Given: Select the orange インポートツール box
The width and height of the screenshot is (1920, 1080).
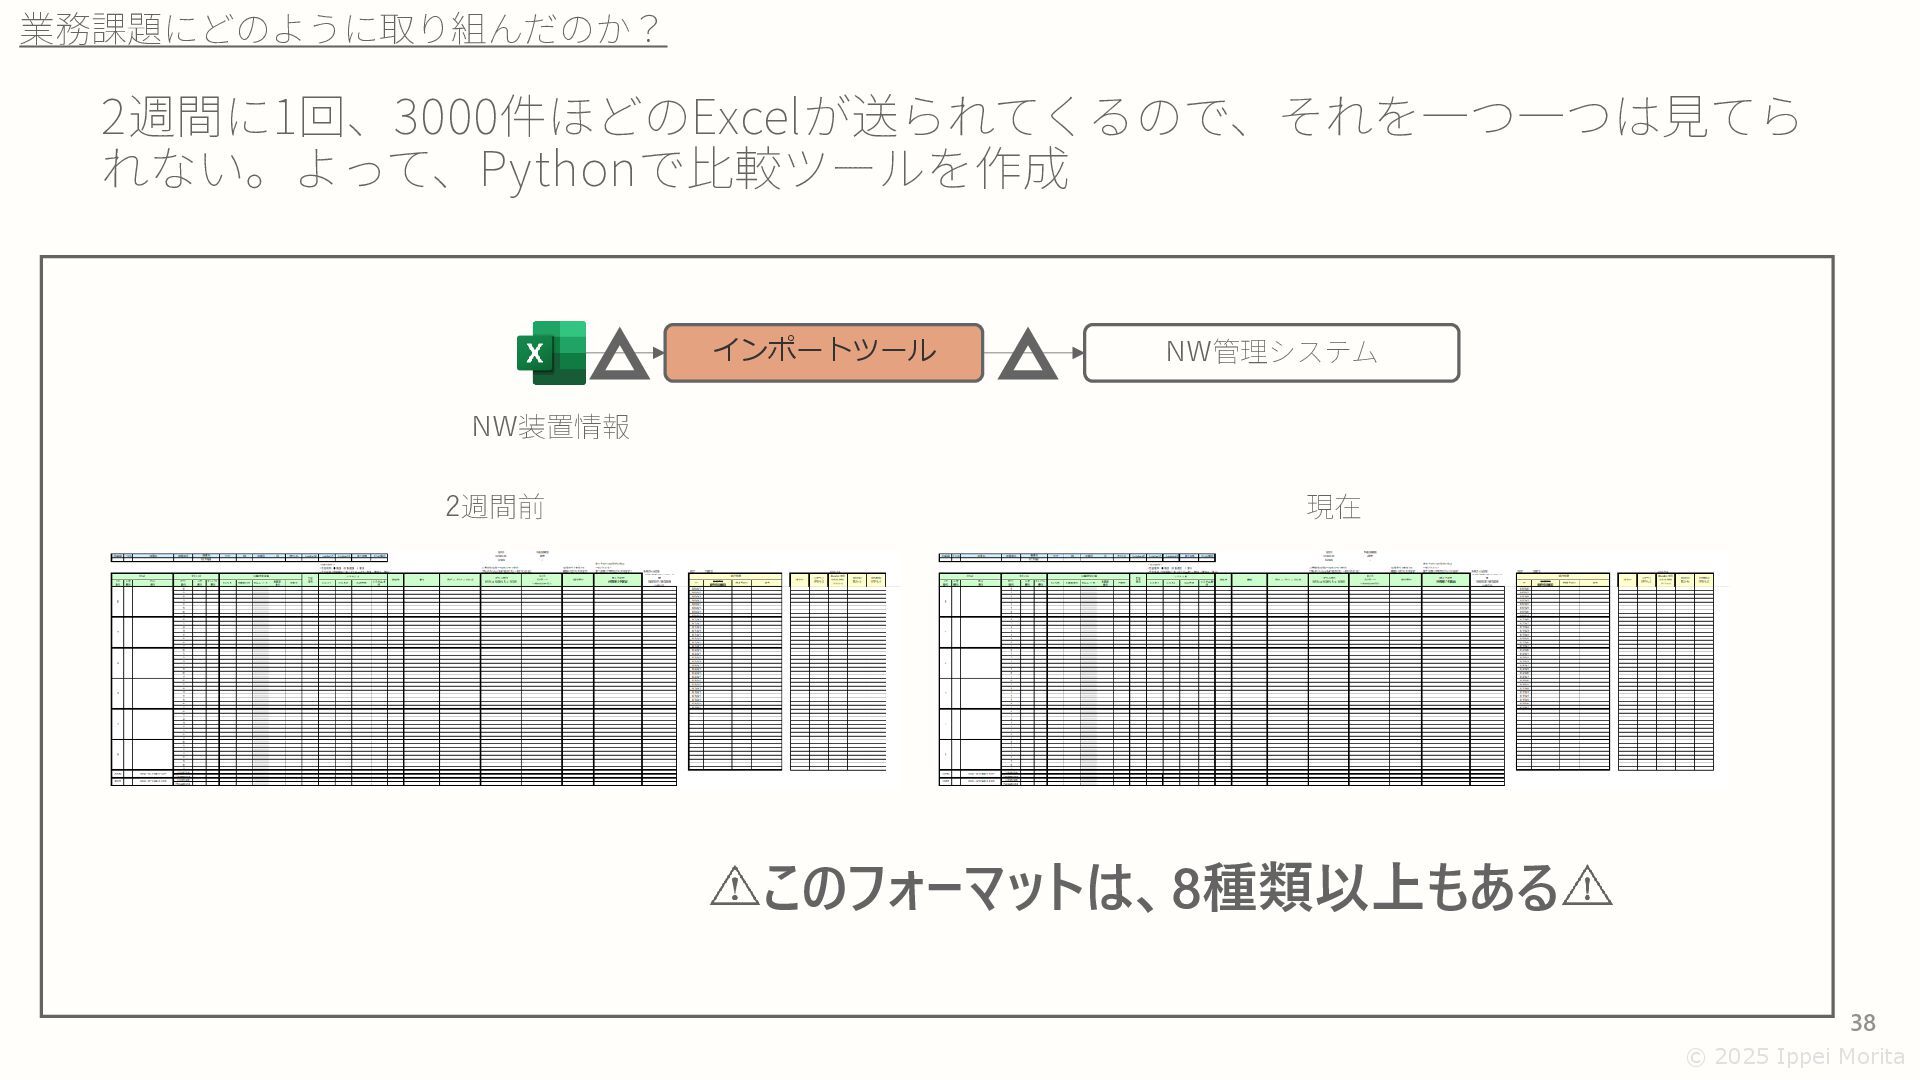Looking at the screenshot, I should (823, 353).
